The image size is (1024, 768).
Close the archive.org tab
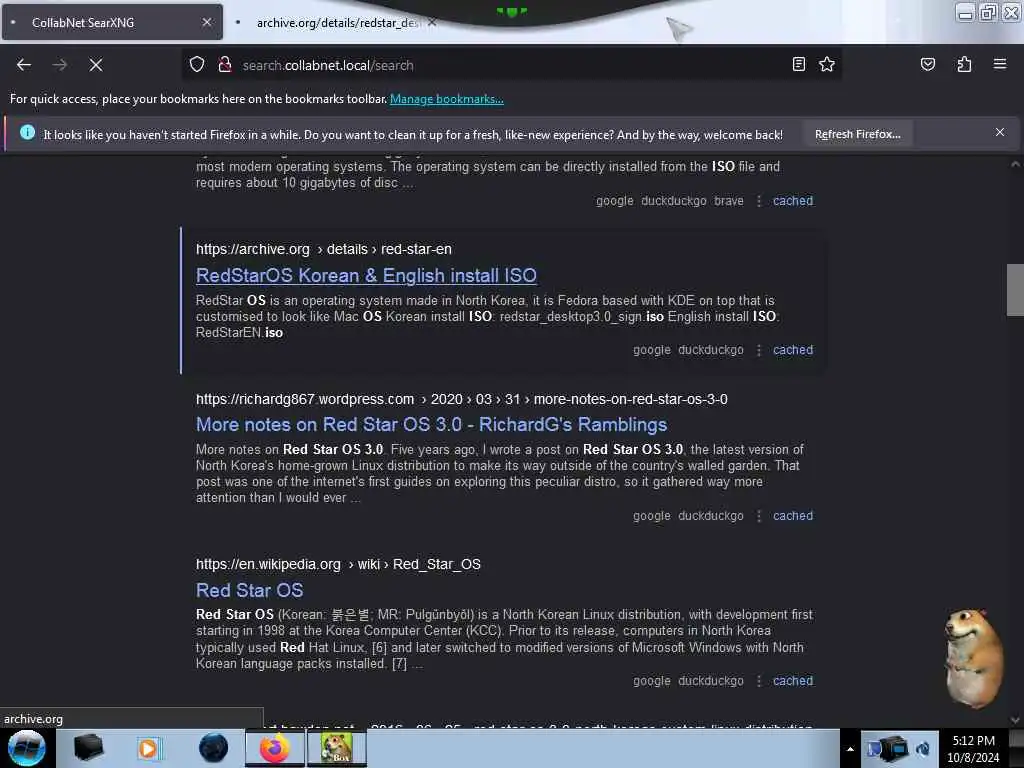click(432, 23)
